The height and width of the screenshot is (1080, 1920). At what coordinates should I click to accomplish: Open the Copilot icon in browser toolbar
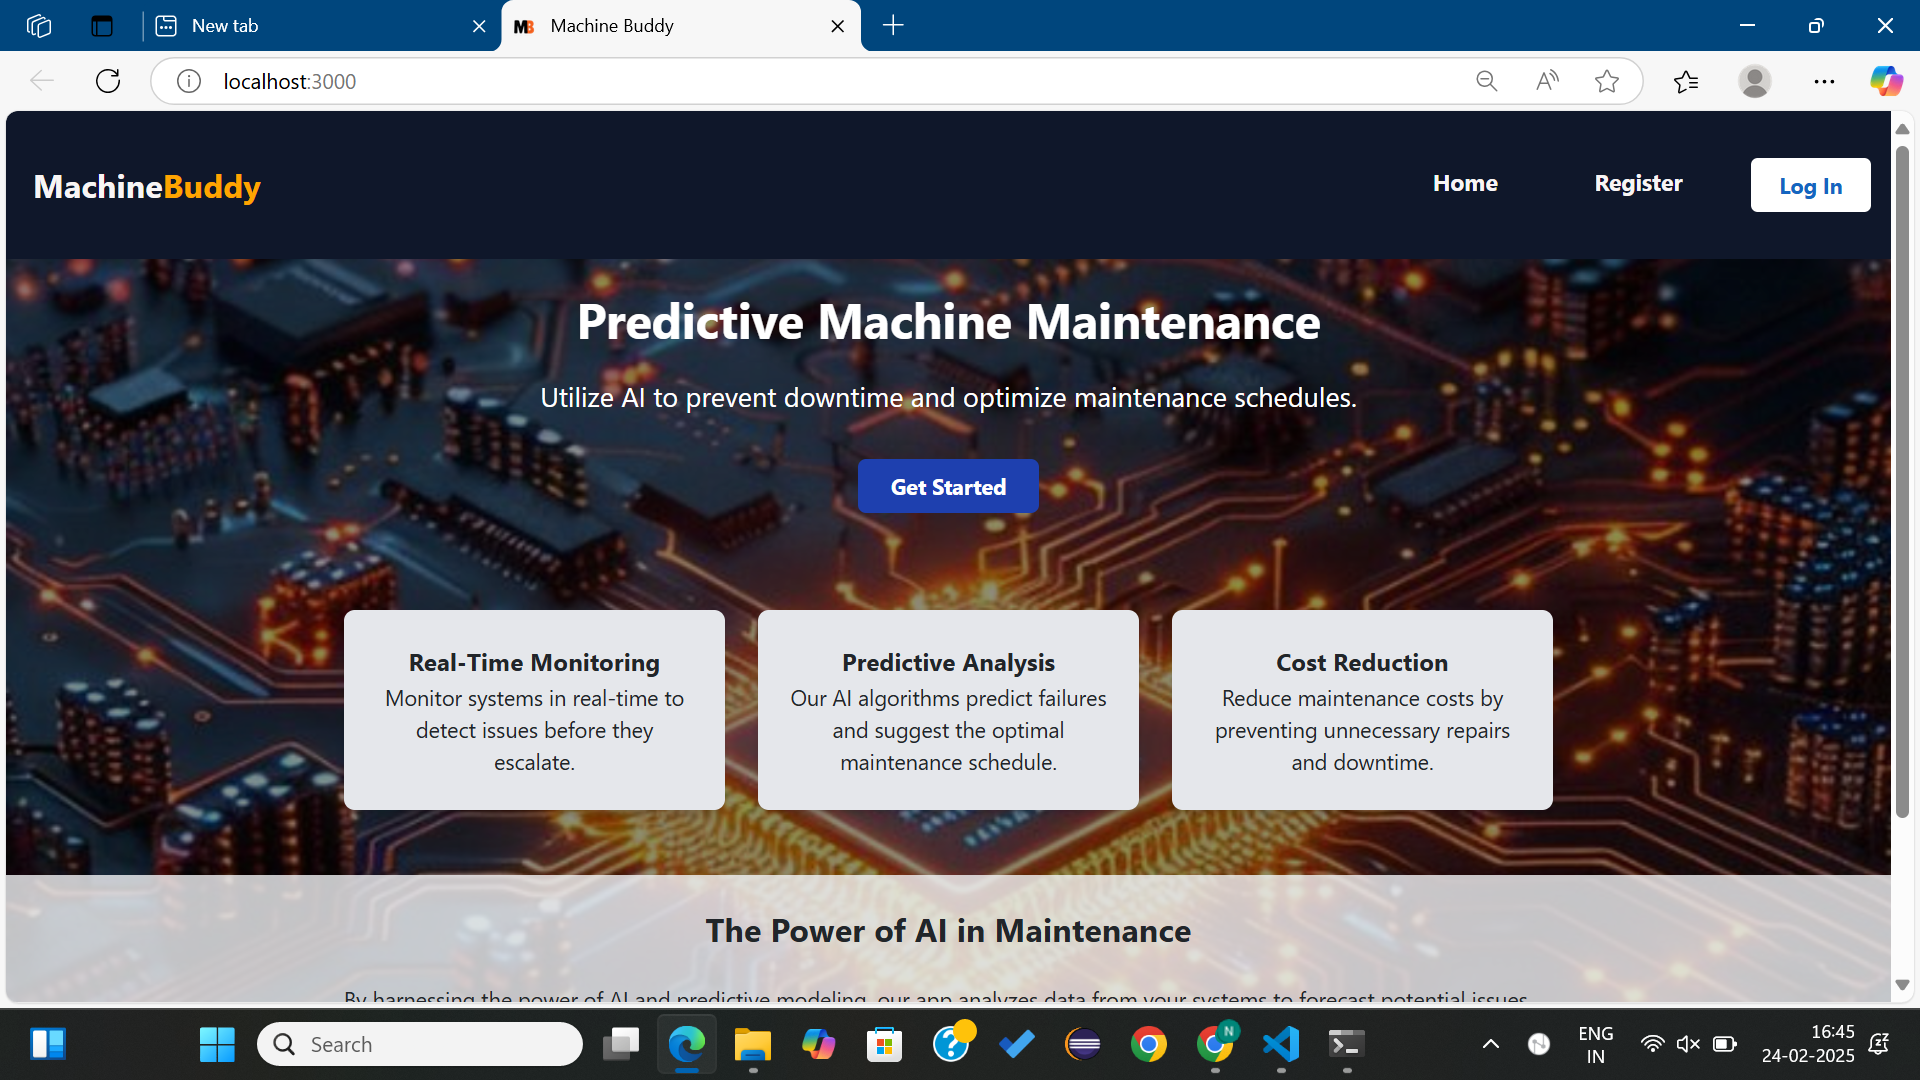(1886, 81)
